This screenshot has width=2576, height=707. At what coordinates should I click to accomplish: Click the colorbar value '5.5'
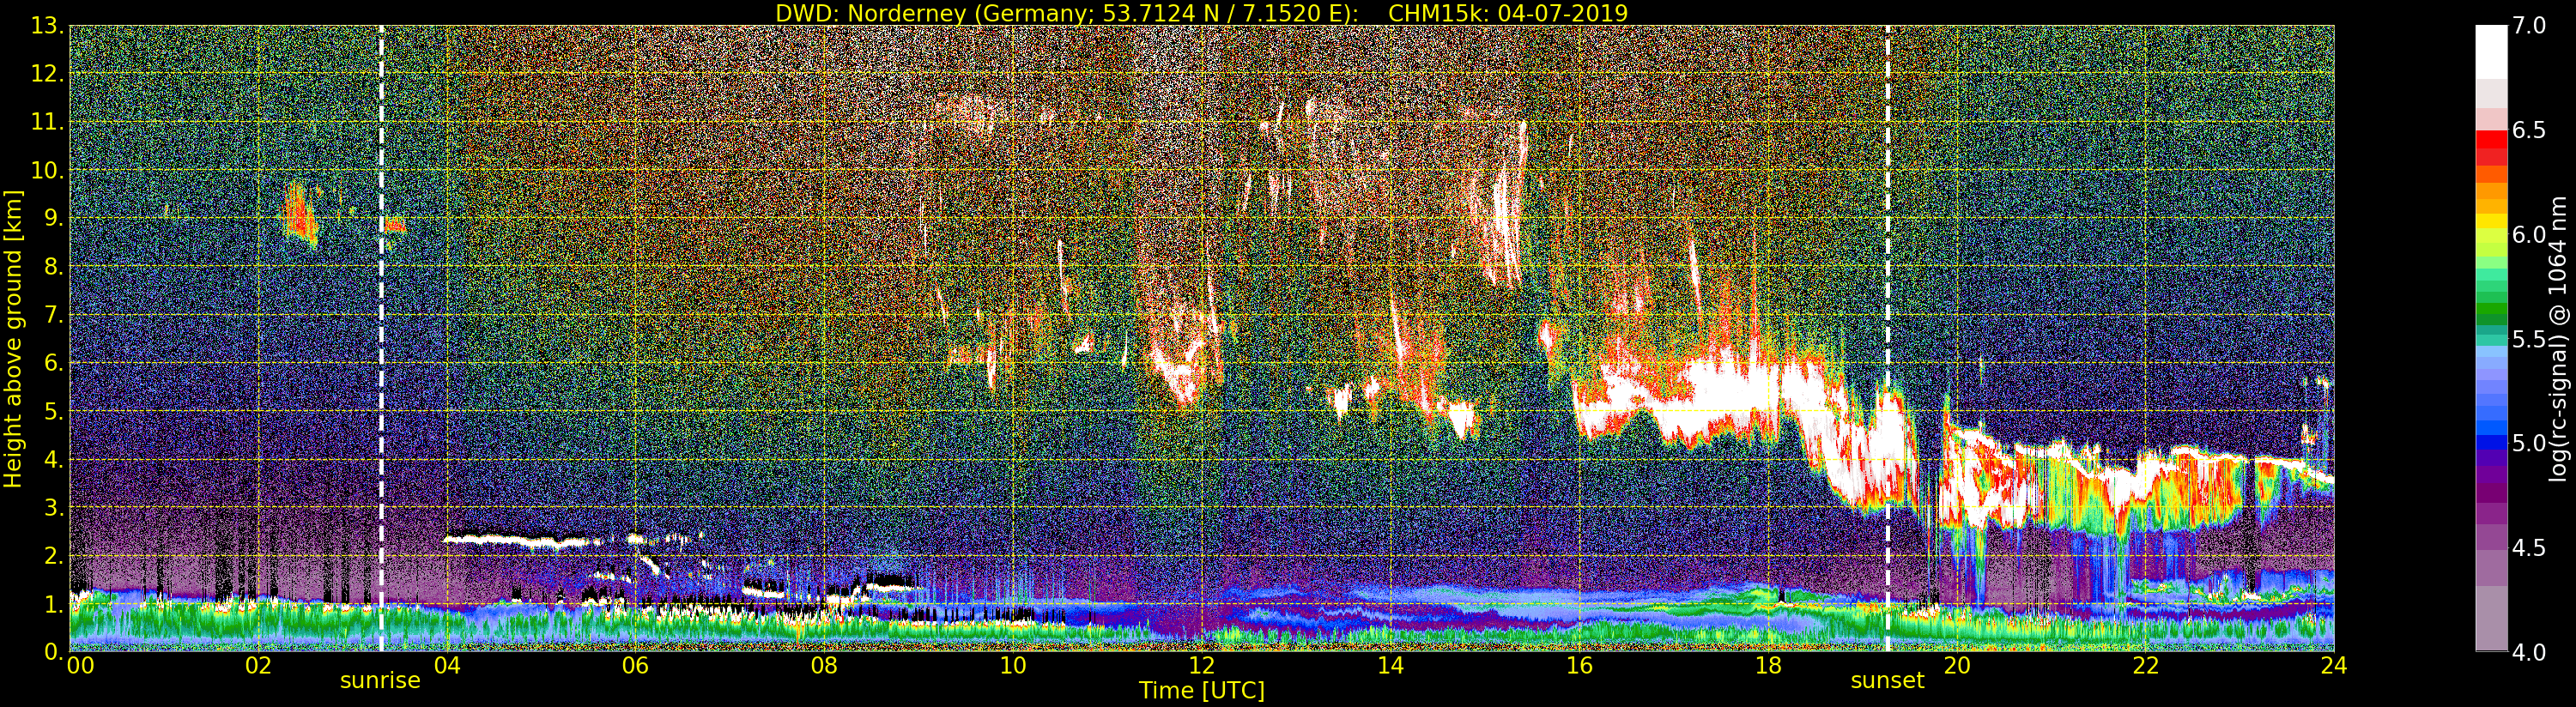[x=2529, y=339]
